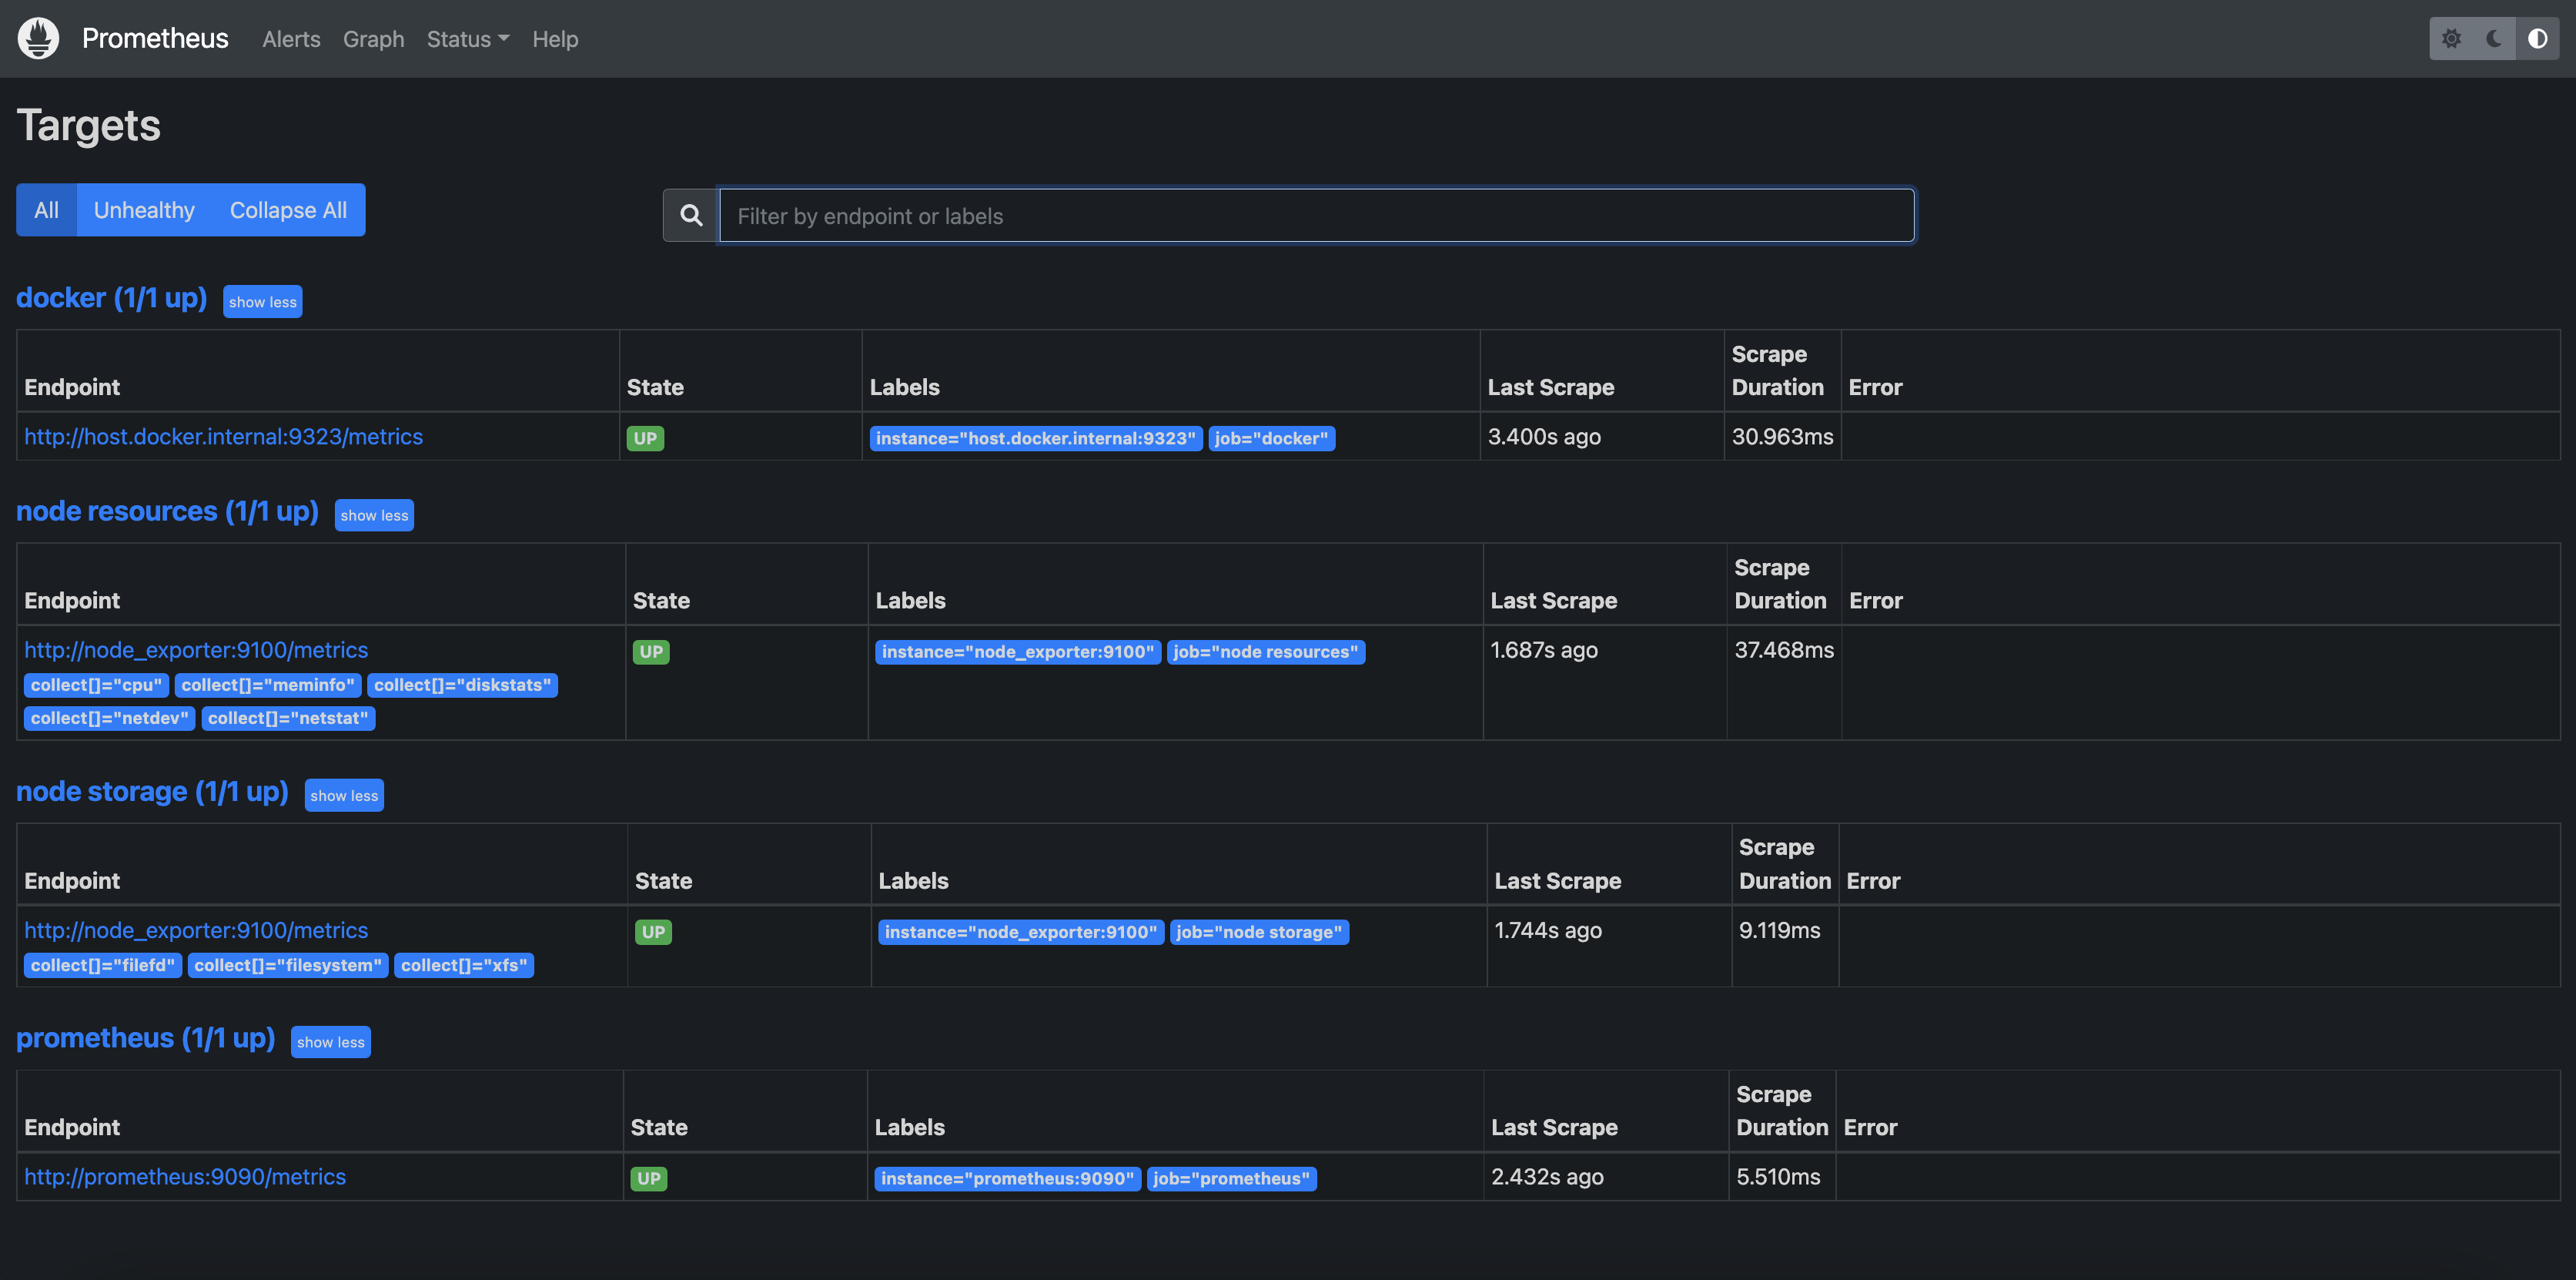2576x1280 pixels.
Task: Click the magnifier search icon
Action: pos(691,215)
